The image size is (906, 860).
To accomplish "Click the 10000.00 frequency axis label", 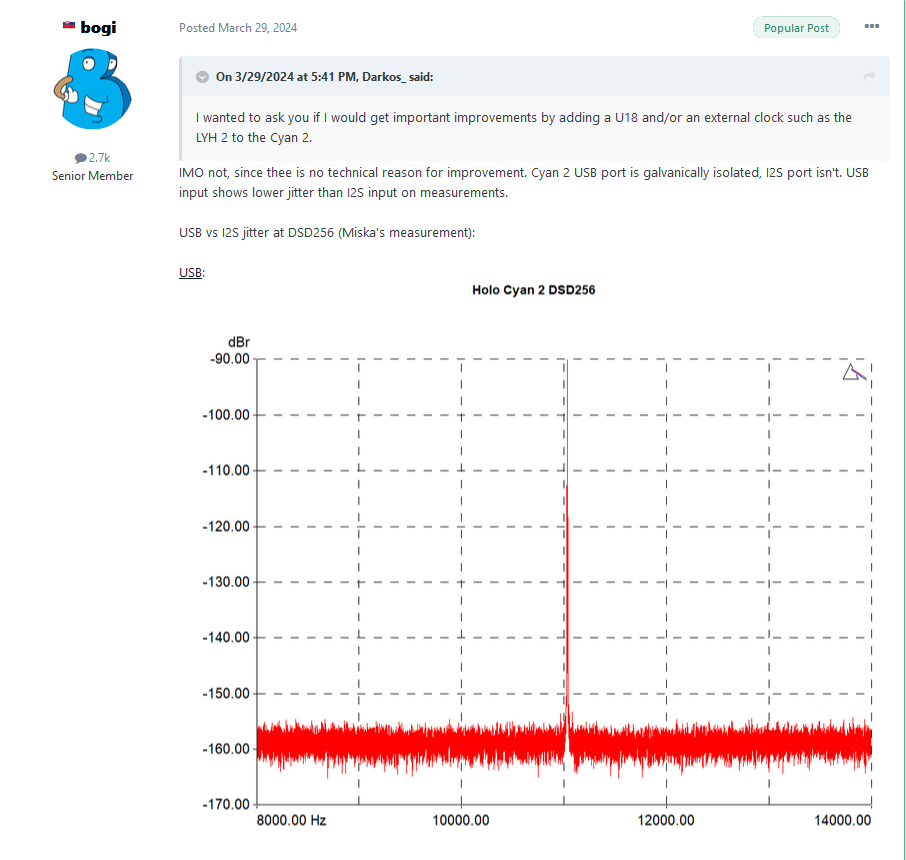I will (x=461, y=820).
